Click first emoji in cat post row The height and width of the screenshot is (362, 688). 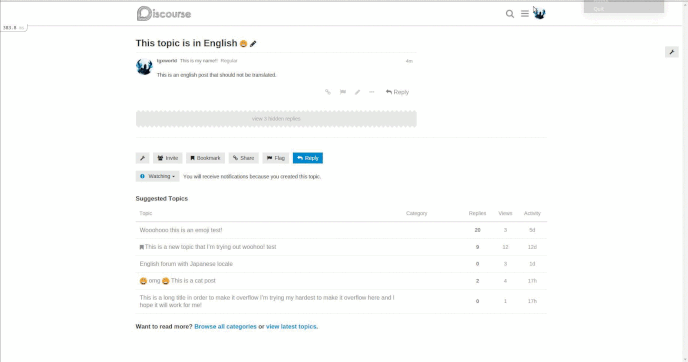143,281
